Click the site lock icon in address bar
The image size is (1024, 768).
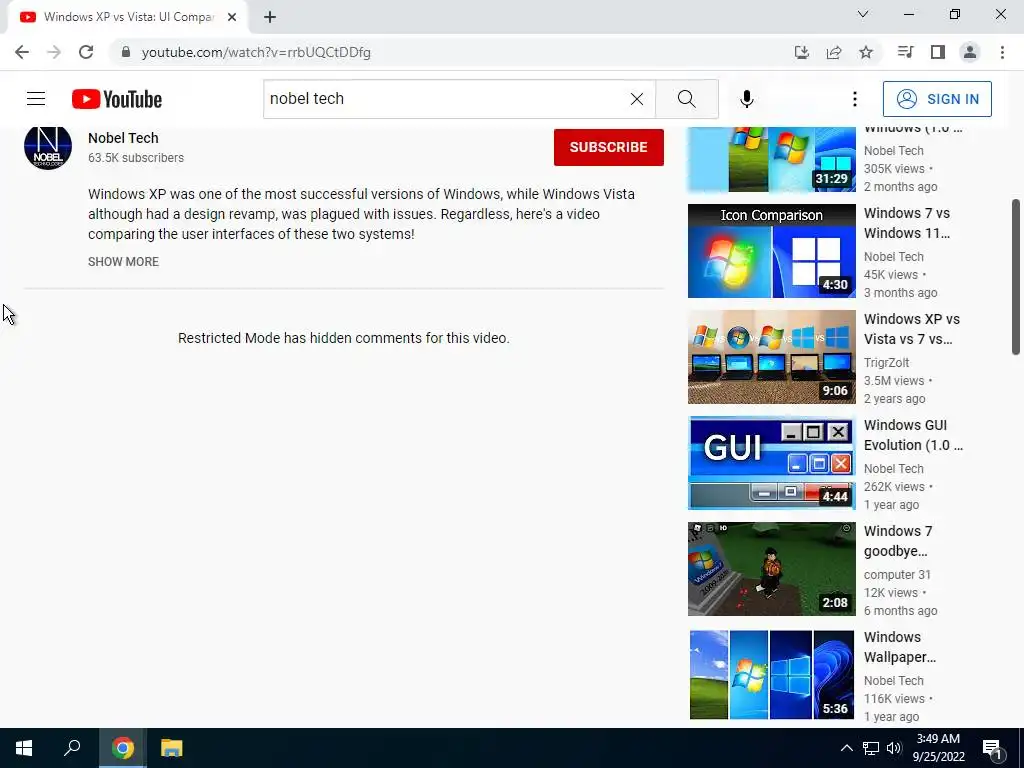[125, 52]
